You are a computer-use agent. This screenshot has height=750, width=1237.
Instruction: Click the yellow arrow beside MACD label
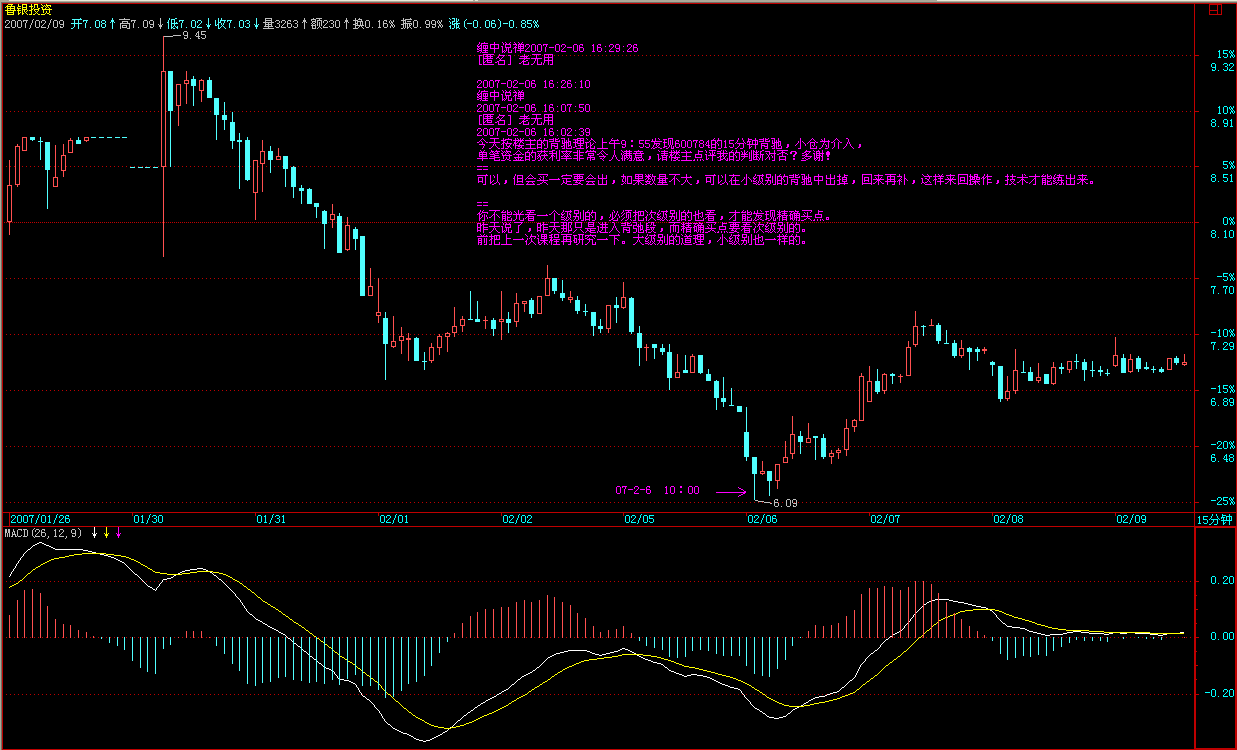(107, 533)
